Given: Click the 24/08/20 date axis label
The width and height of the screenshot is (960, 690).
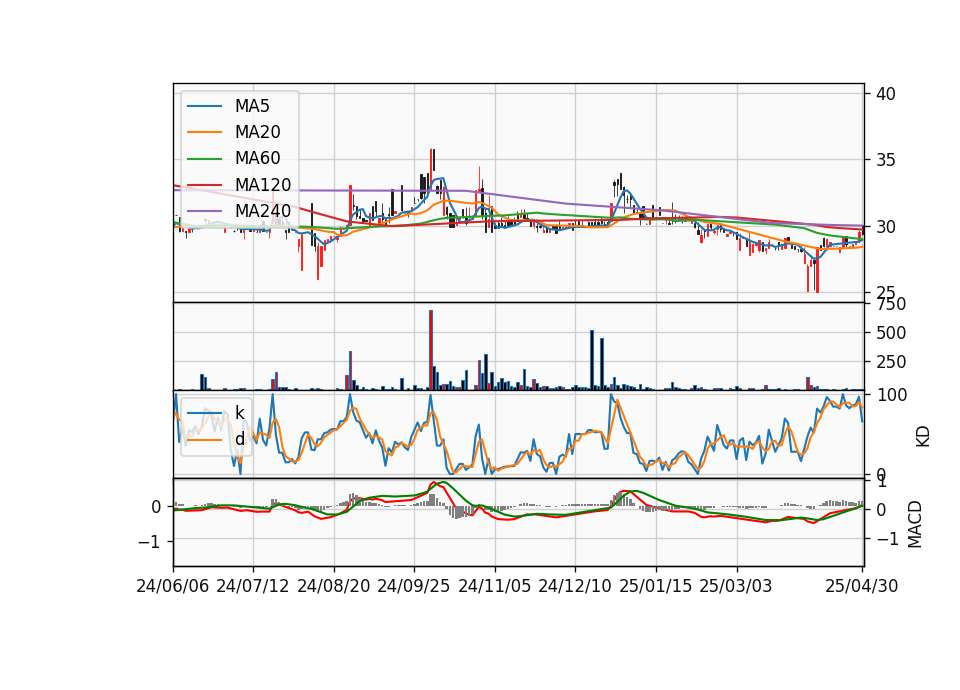Looking at the screenshot, I should tap(334, 586).
